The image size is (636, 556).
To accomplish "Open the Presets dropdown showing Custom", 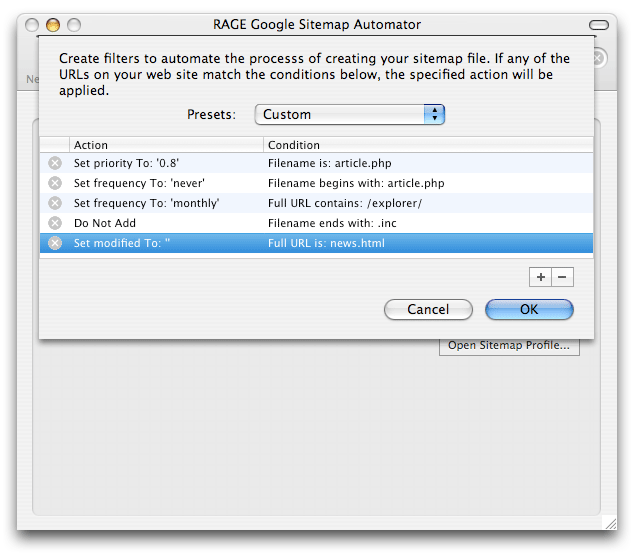I will tap(350, 114).
